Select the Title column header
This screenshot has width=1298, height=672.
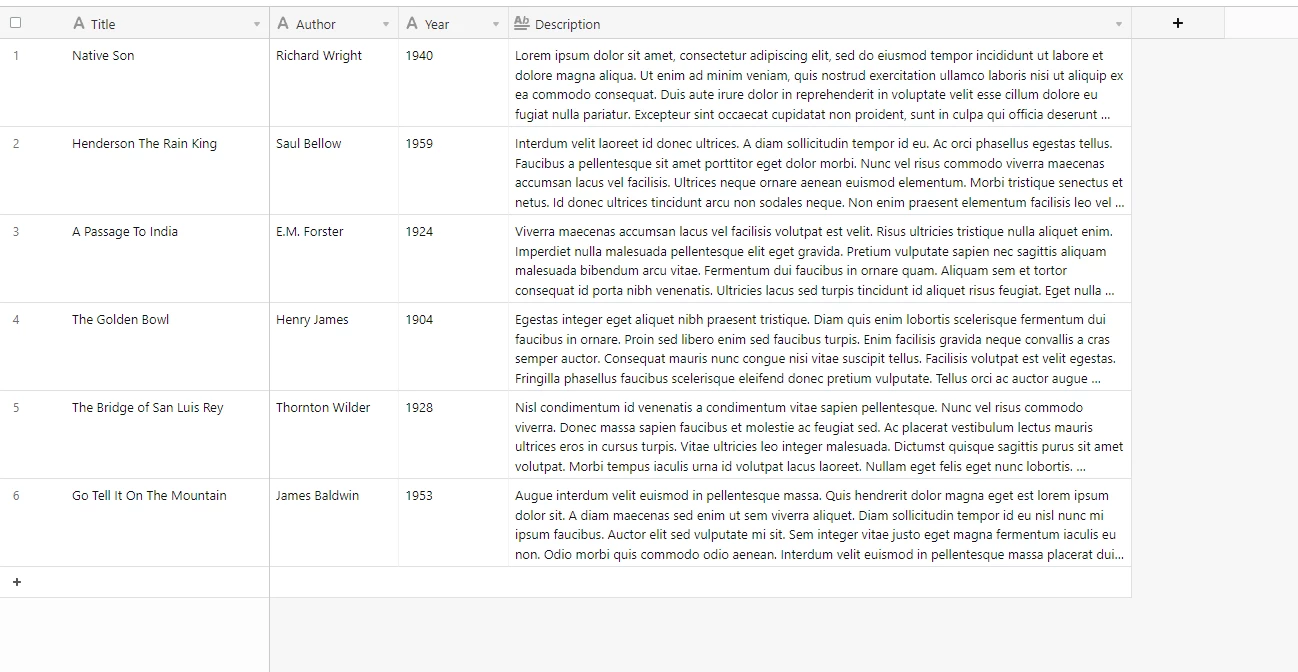tap(167, 23)
